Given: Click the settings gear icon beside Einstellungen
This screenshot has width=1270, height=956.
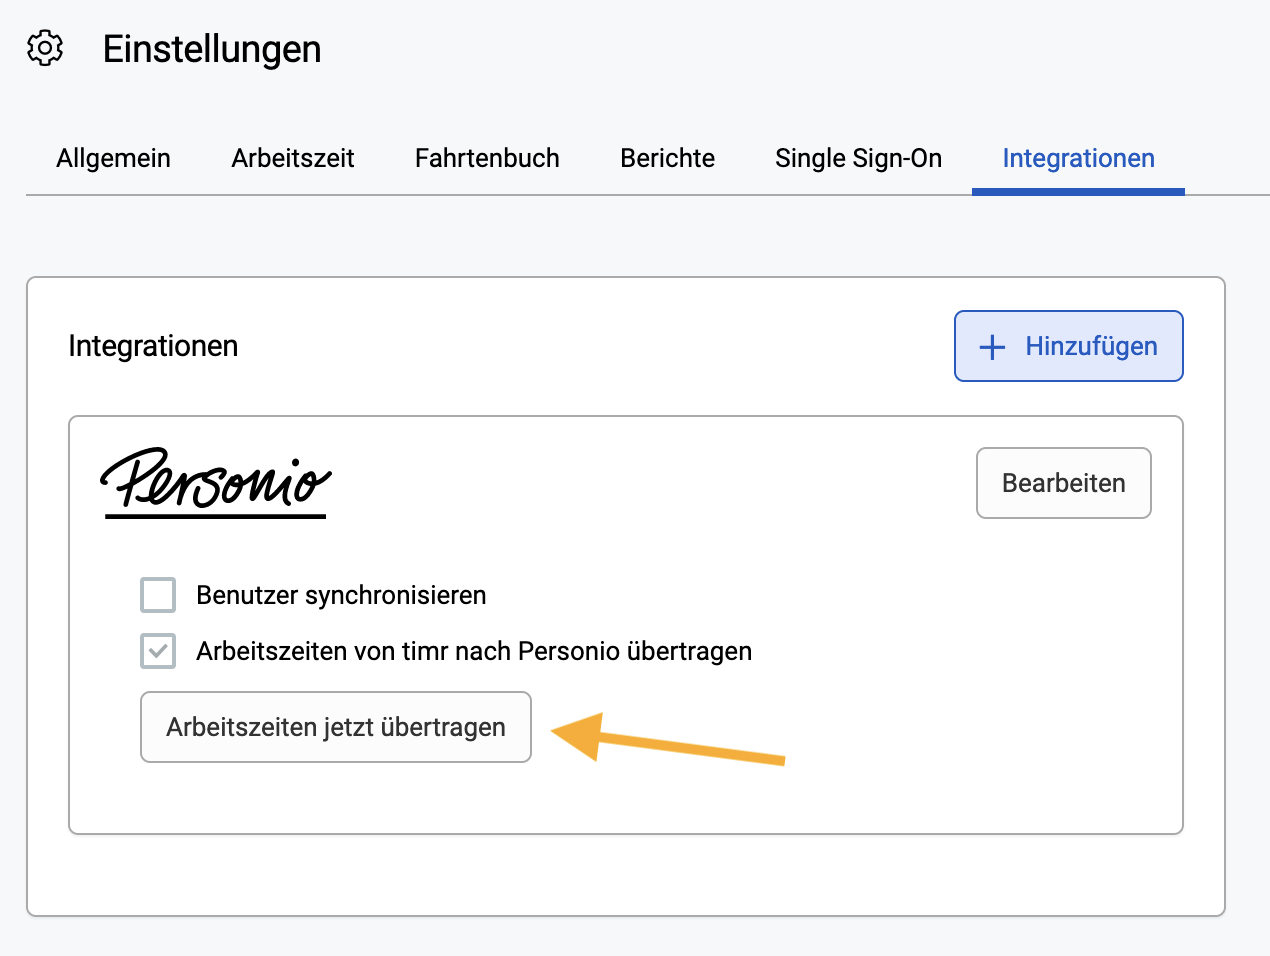Looking at the screenshot, I should tap(45, 48).
